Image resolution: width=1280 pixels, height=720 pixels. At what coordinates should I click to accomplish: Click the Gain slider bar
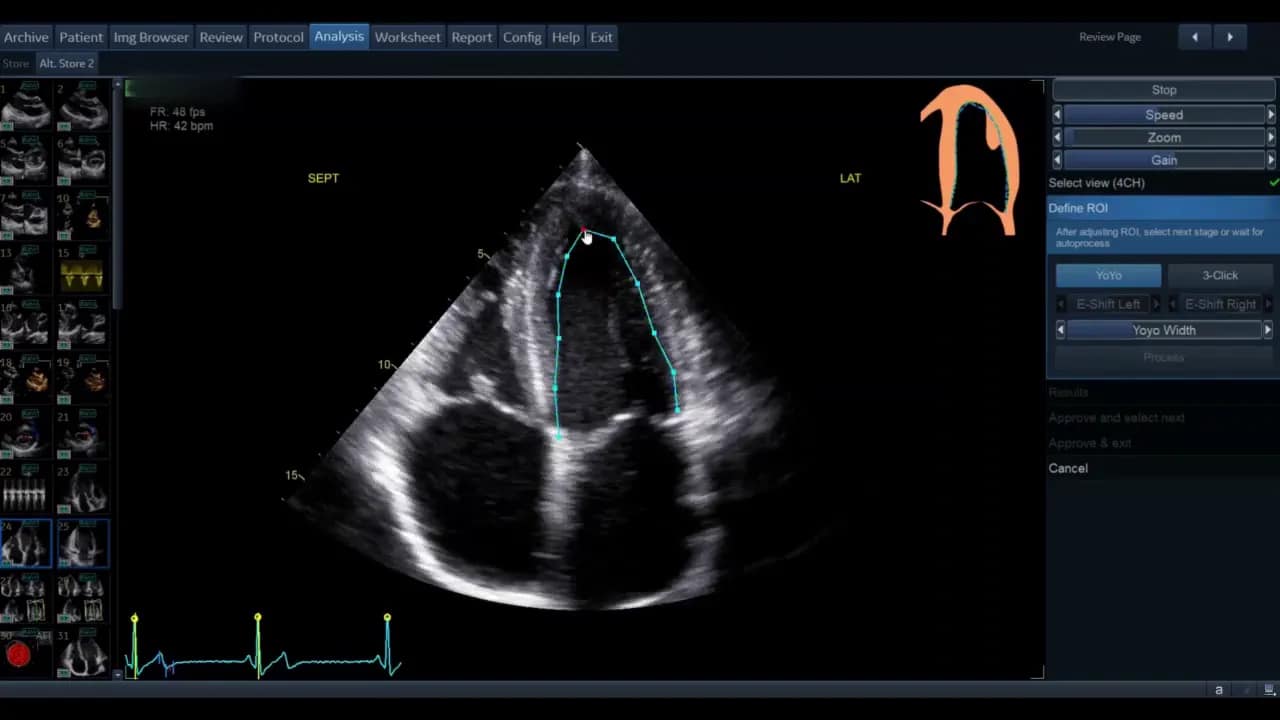click(1164, 160)
